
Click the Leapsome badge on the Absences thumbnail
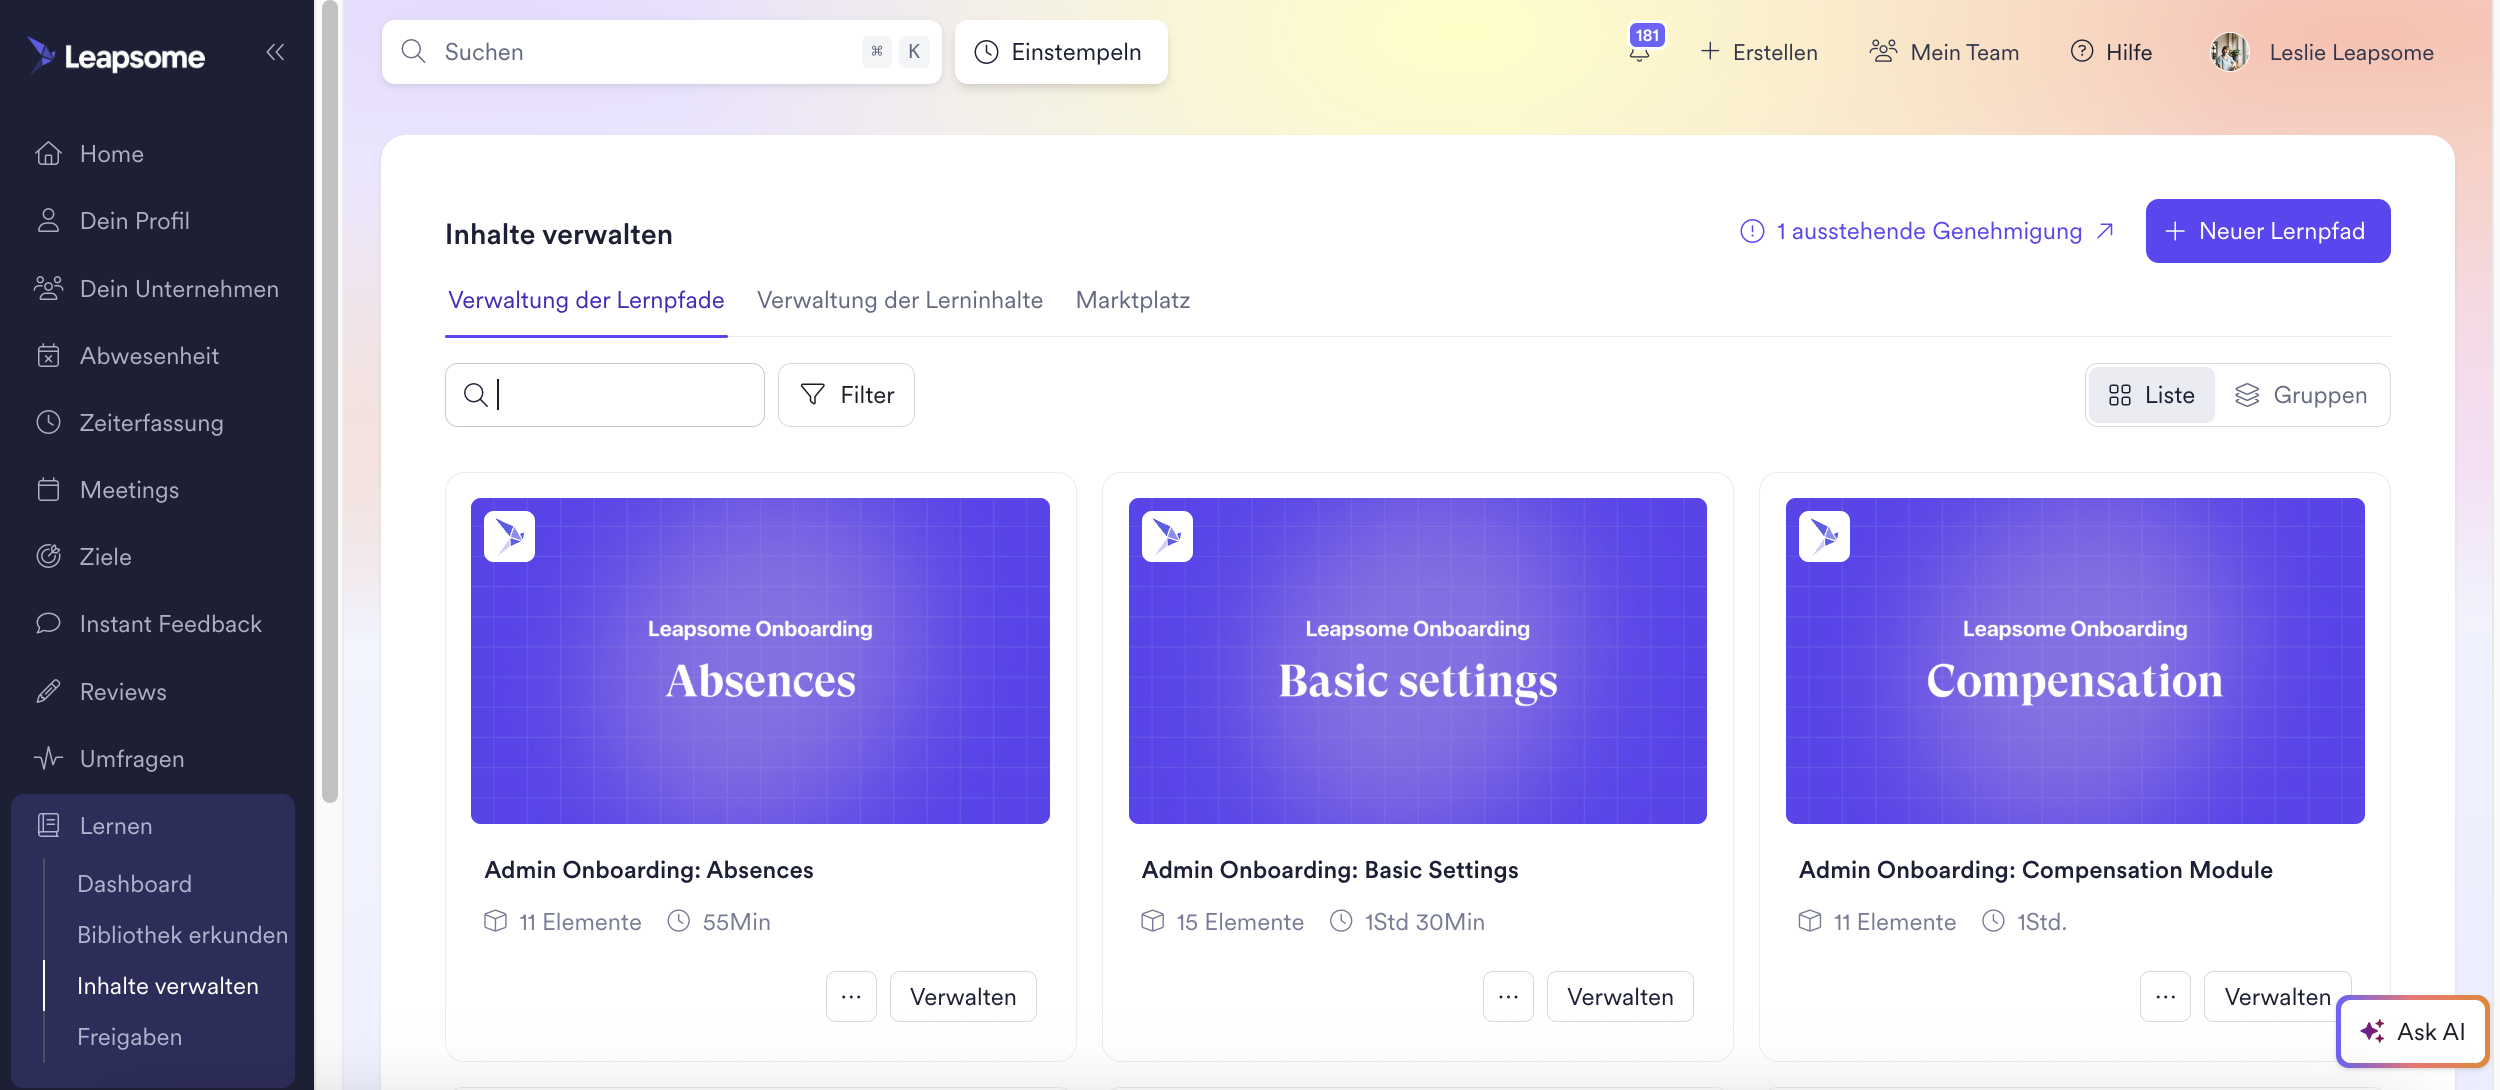coord(510,536)
